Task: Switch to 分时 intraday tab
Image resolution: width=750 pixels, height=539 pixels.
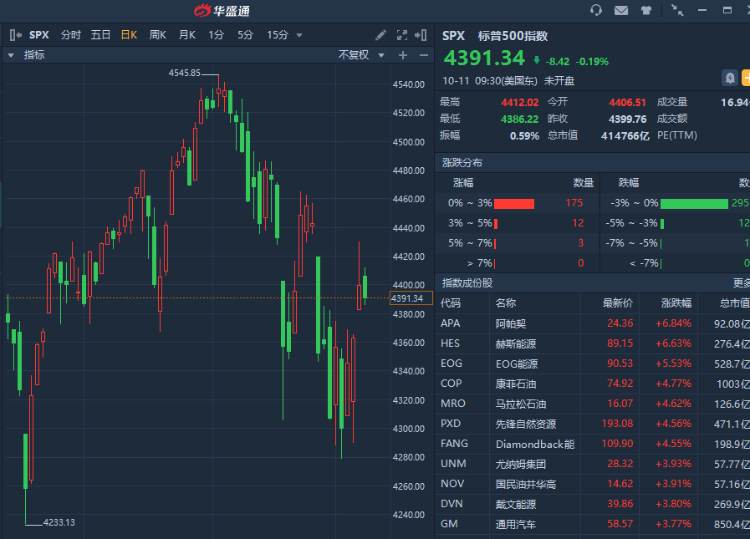Action: [x=70, y=35]
